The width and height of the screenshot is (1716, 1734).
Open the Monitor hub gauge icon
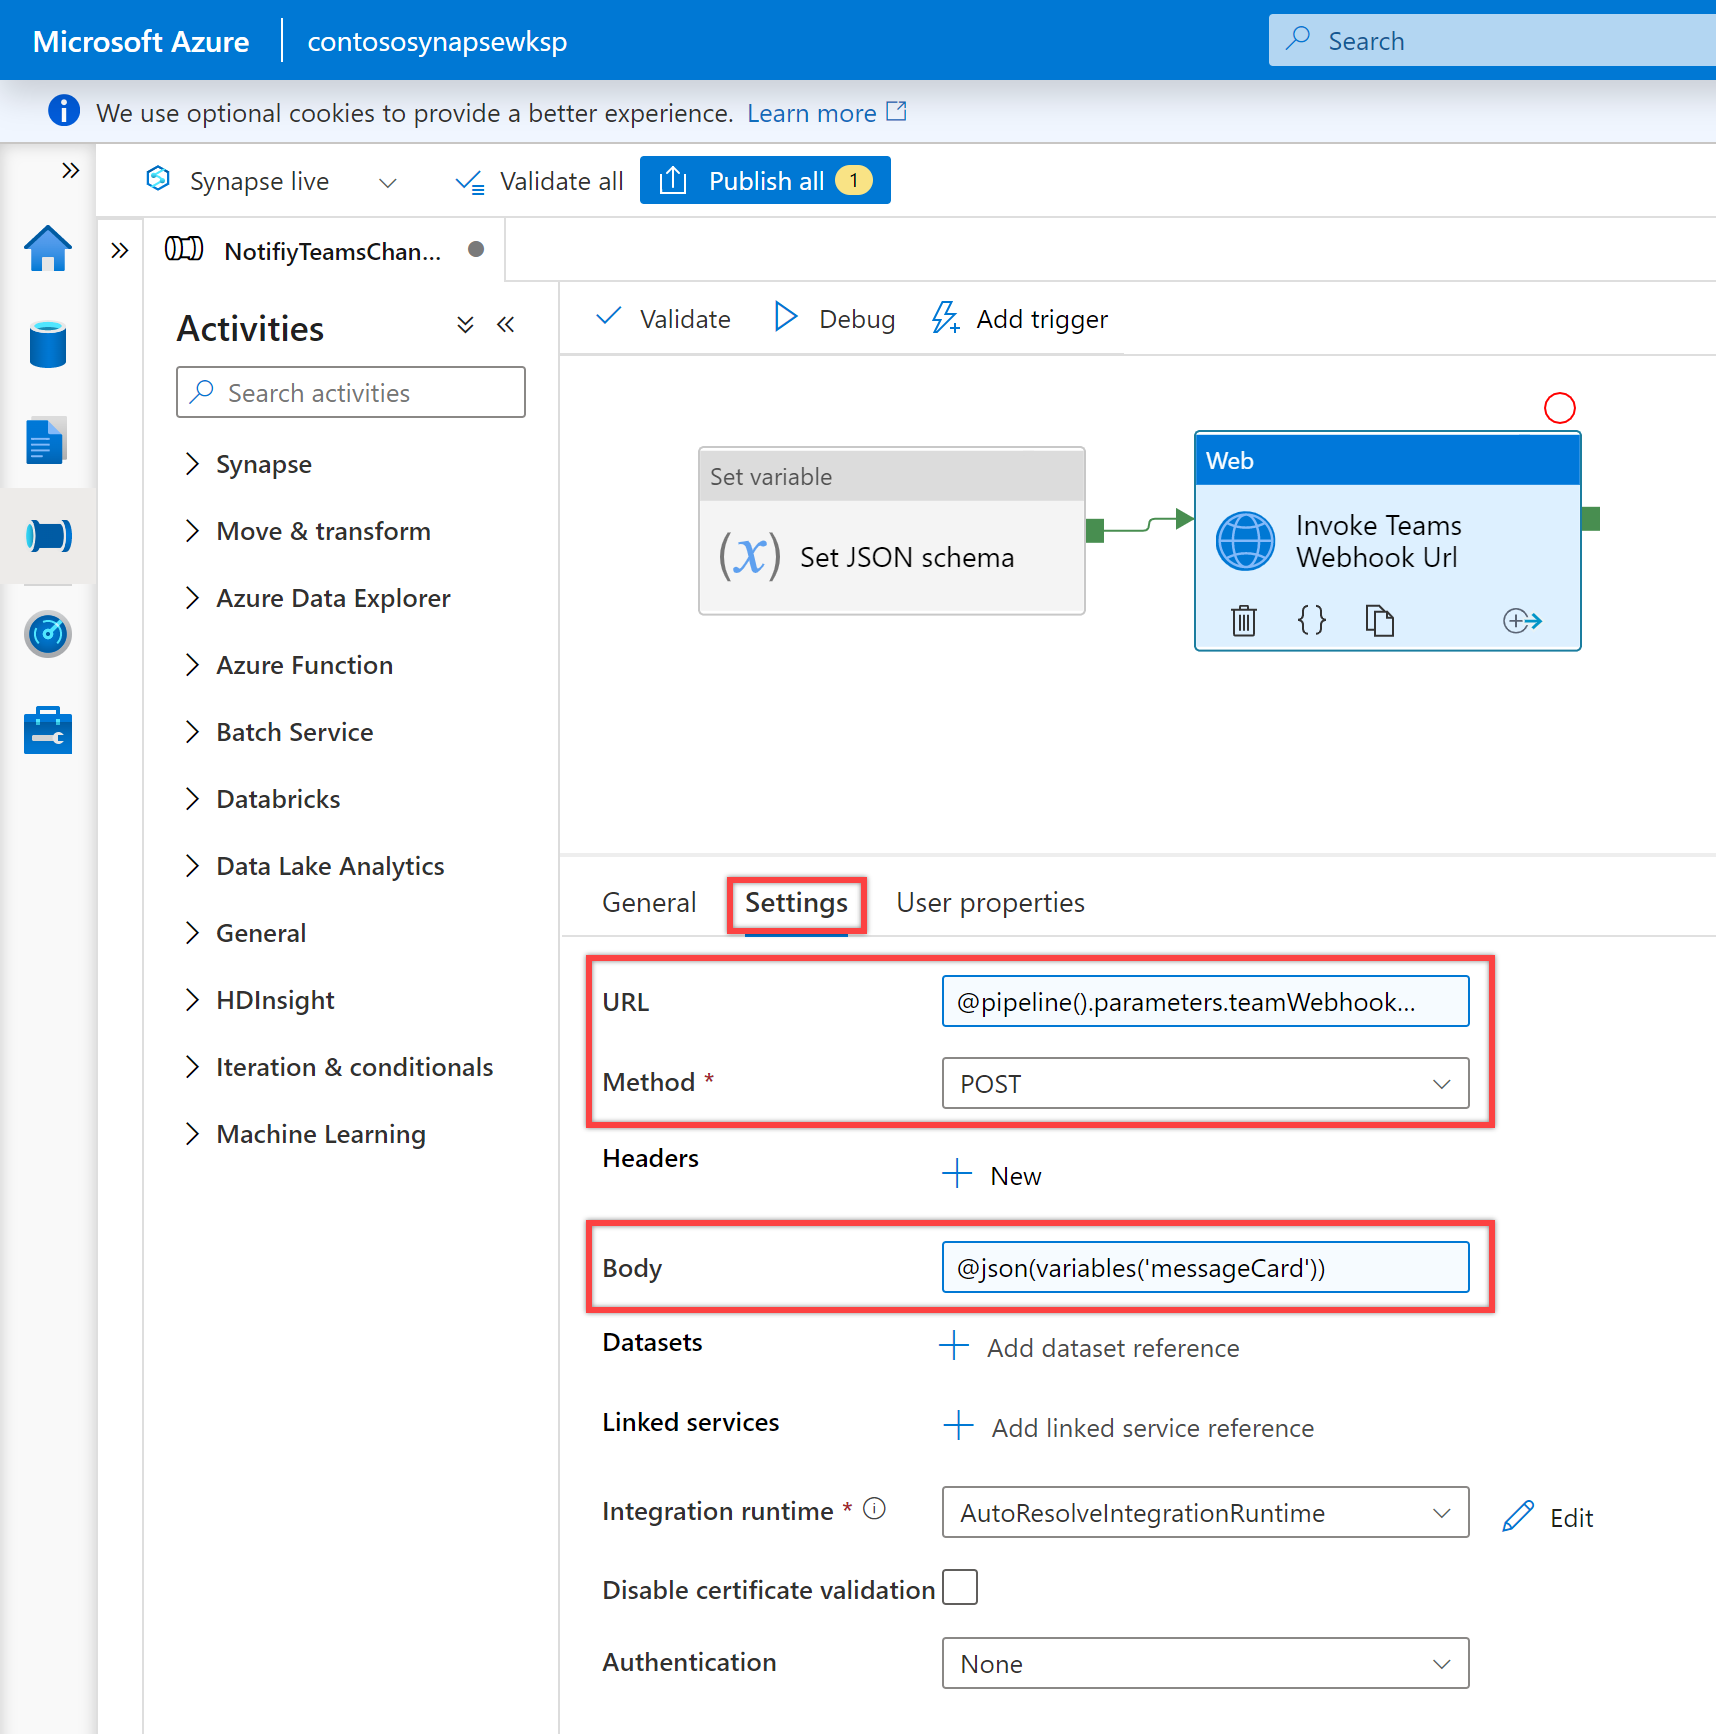point(47,634)
